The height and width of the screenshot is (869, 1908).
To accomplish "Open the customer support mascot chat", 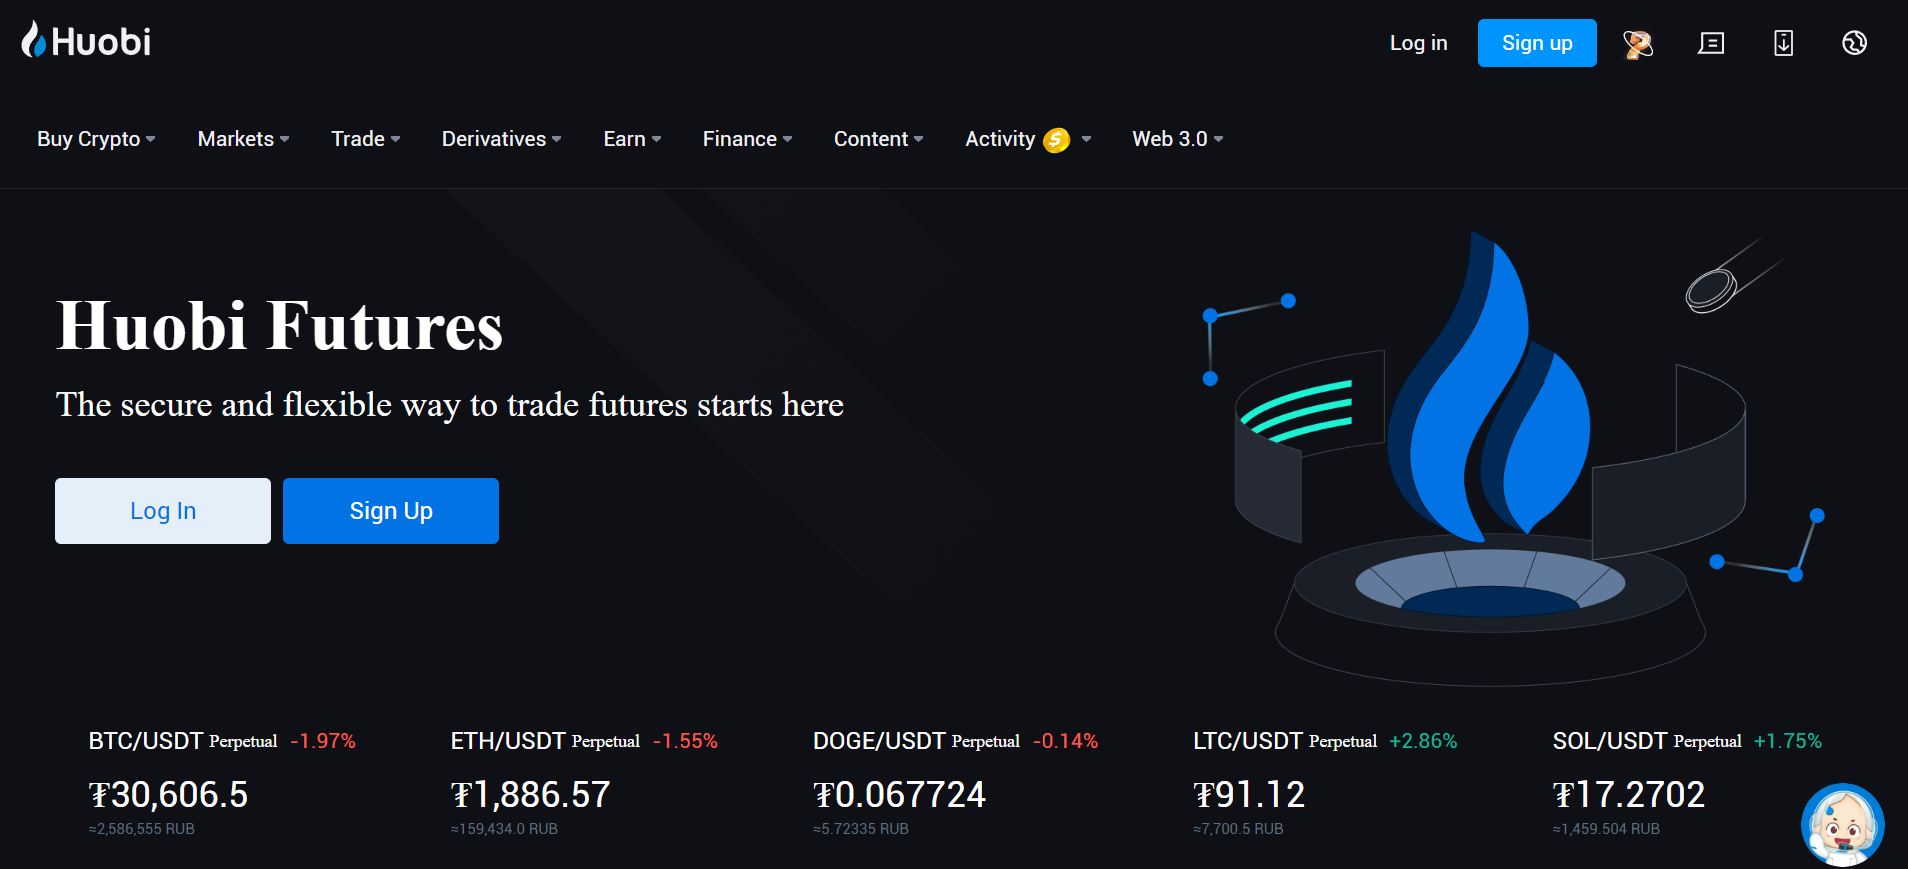I will (1842, 825).
